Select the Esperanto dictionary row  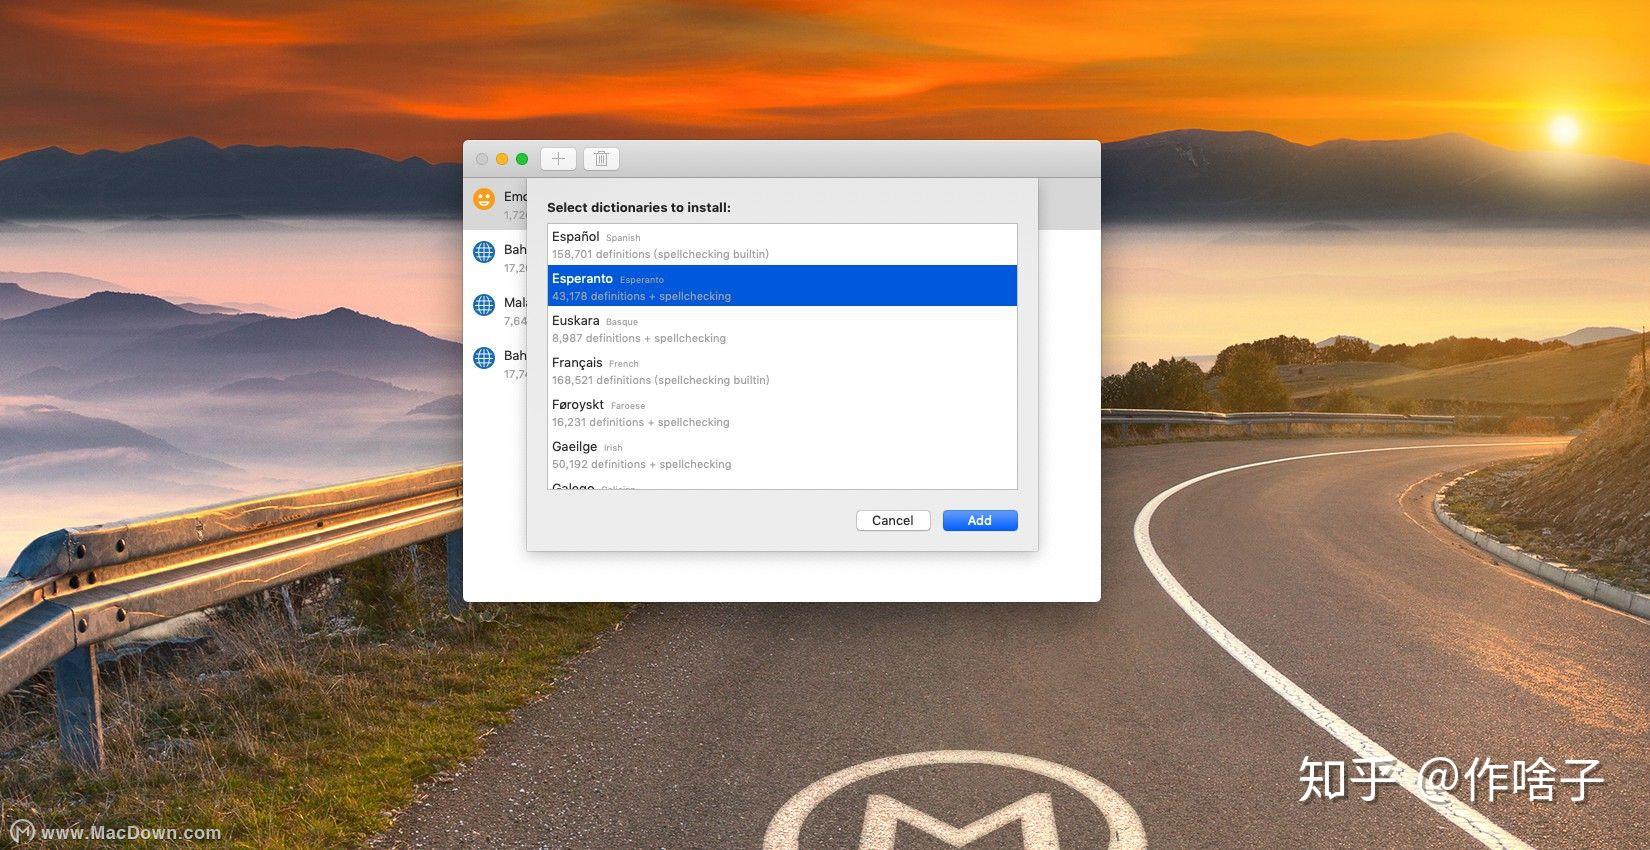(x=782, y=286)
